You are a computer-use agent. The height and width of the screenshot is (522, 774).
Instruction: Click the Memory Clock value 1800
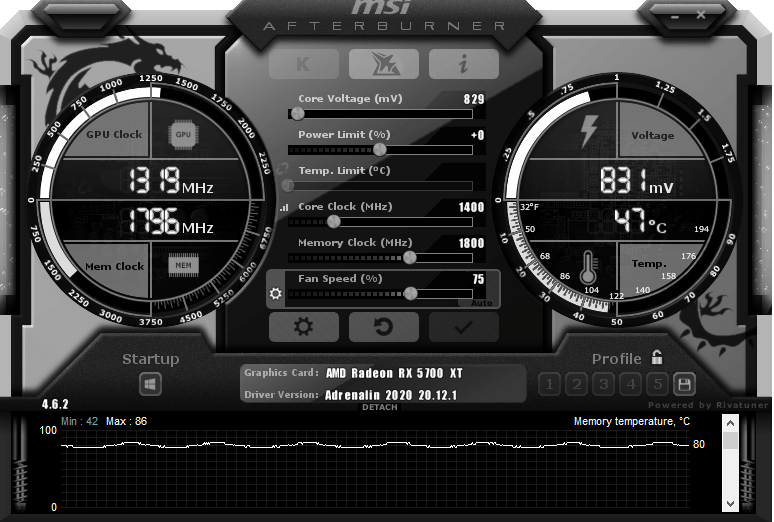point(471,243)
